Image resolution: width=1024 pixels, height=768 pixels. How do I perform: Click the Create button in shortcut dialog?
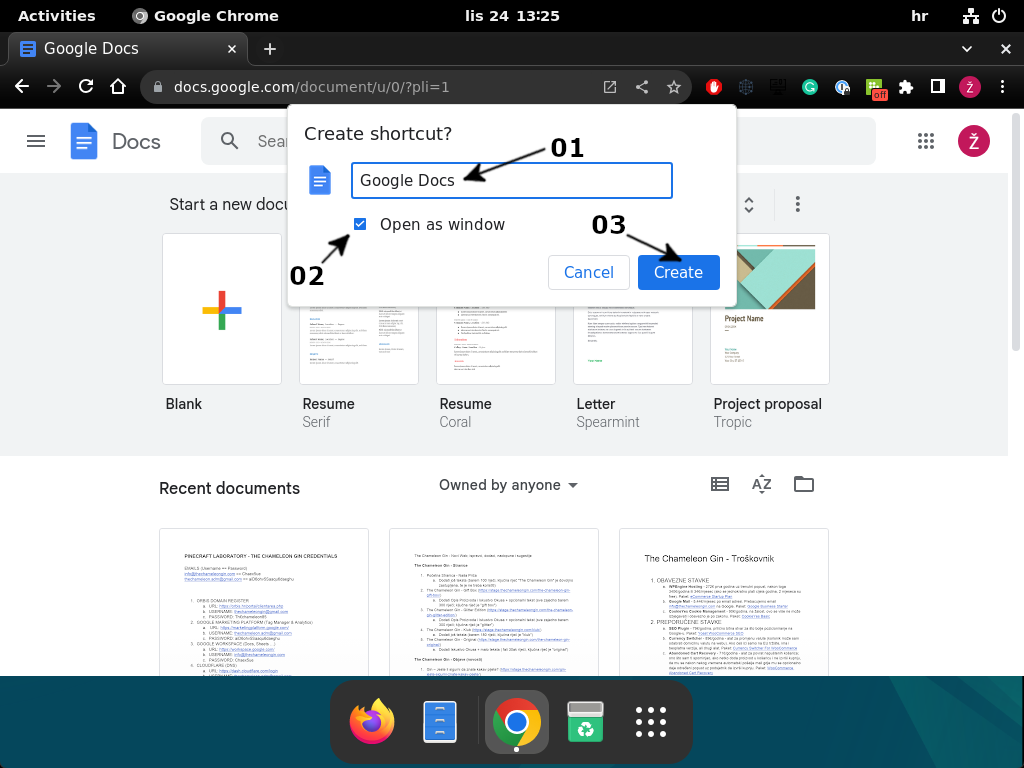coord(679,272)
